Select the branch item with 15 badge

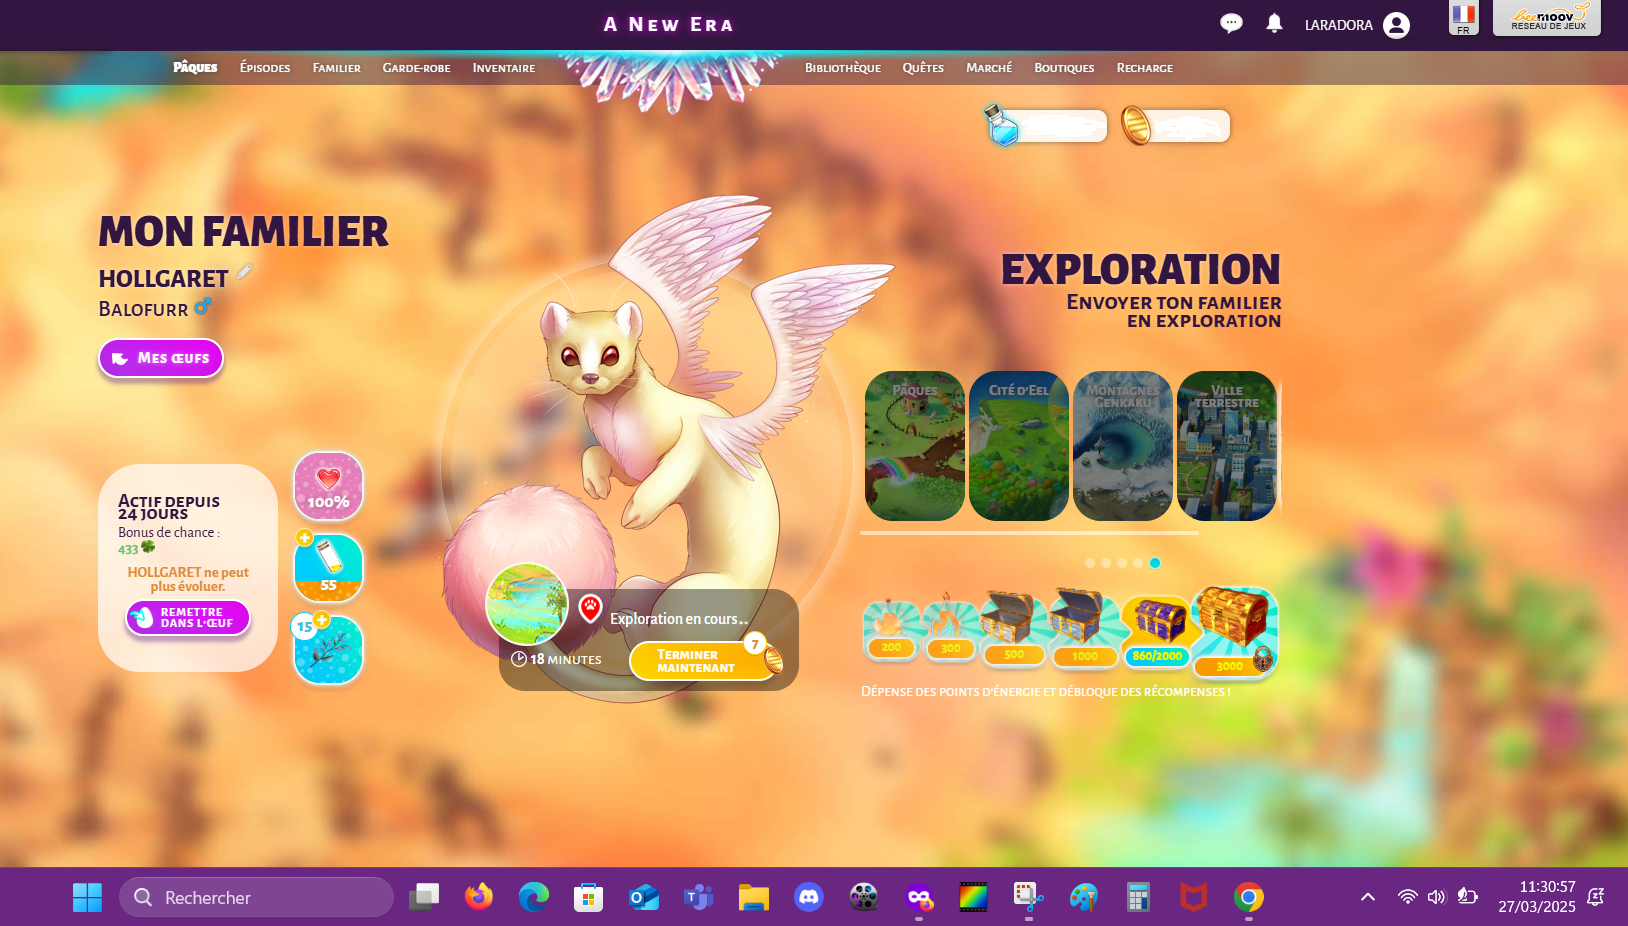329,650
